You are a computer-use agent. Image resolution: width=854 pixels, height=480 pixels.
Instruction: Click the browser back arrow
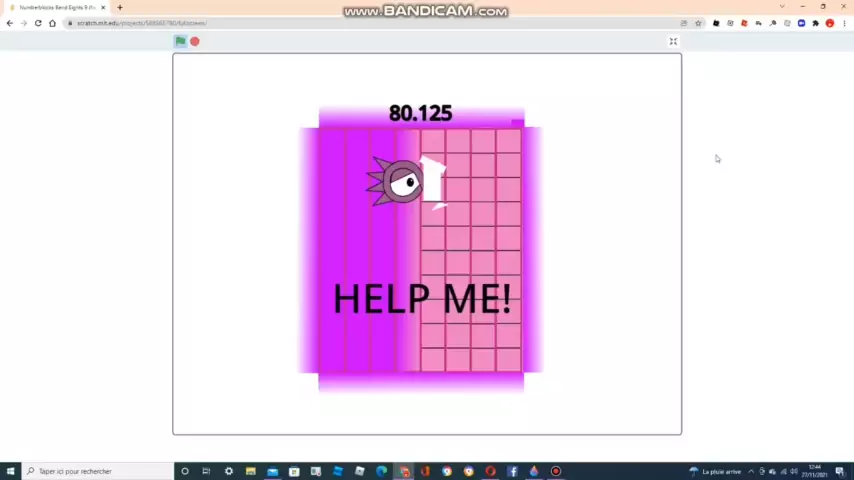point(10,23)
